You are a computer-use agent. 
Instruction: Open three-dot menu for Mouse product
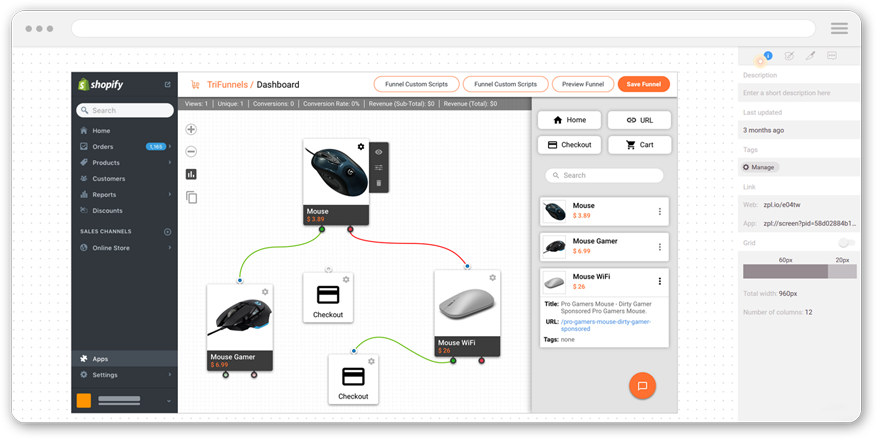tap(659, 211)
